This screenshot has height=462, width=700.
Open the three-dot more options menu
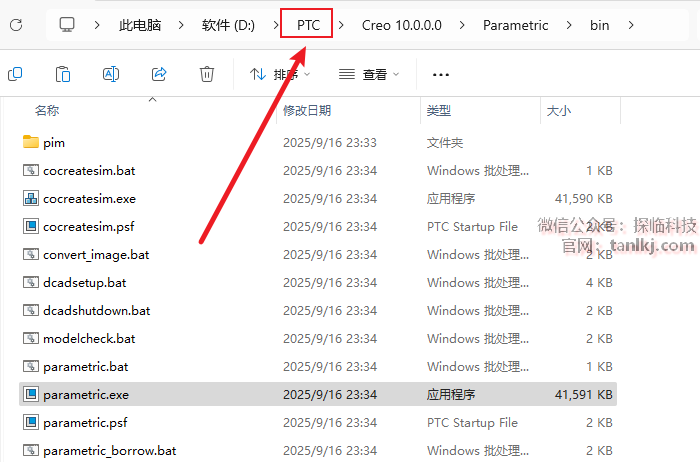tap(441, 75)
